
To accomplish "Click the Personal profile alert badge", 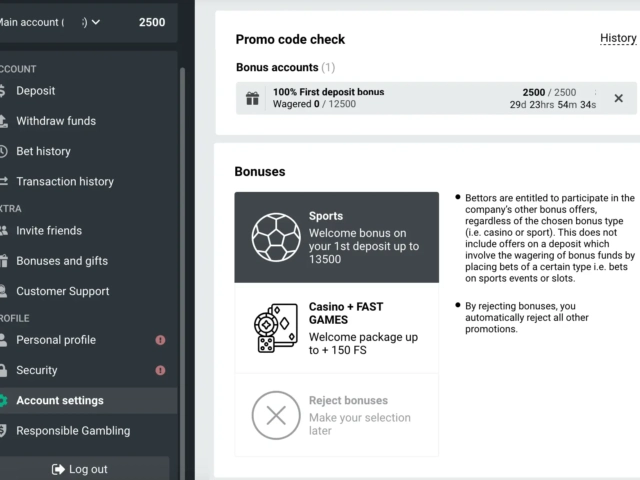I will tap(160, 340).
